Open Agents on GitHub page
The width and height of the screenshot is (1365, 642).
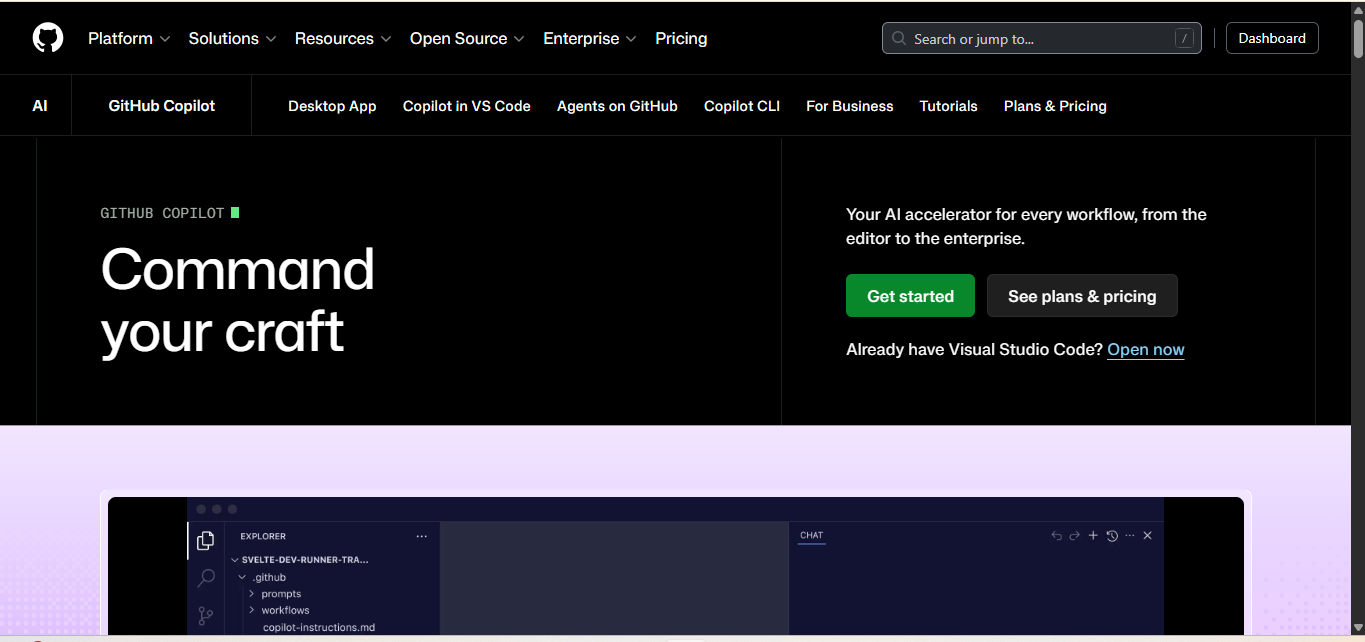[x=617, y=106]
